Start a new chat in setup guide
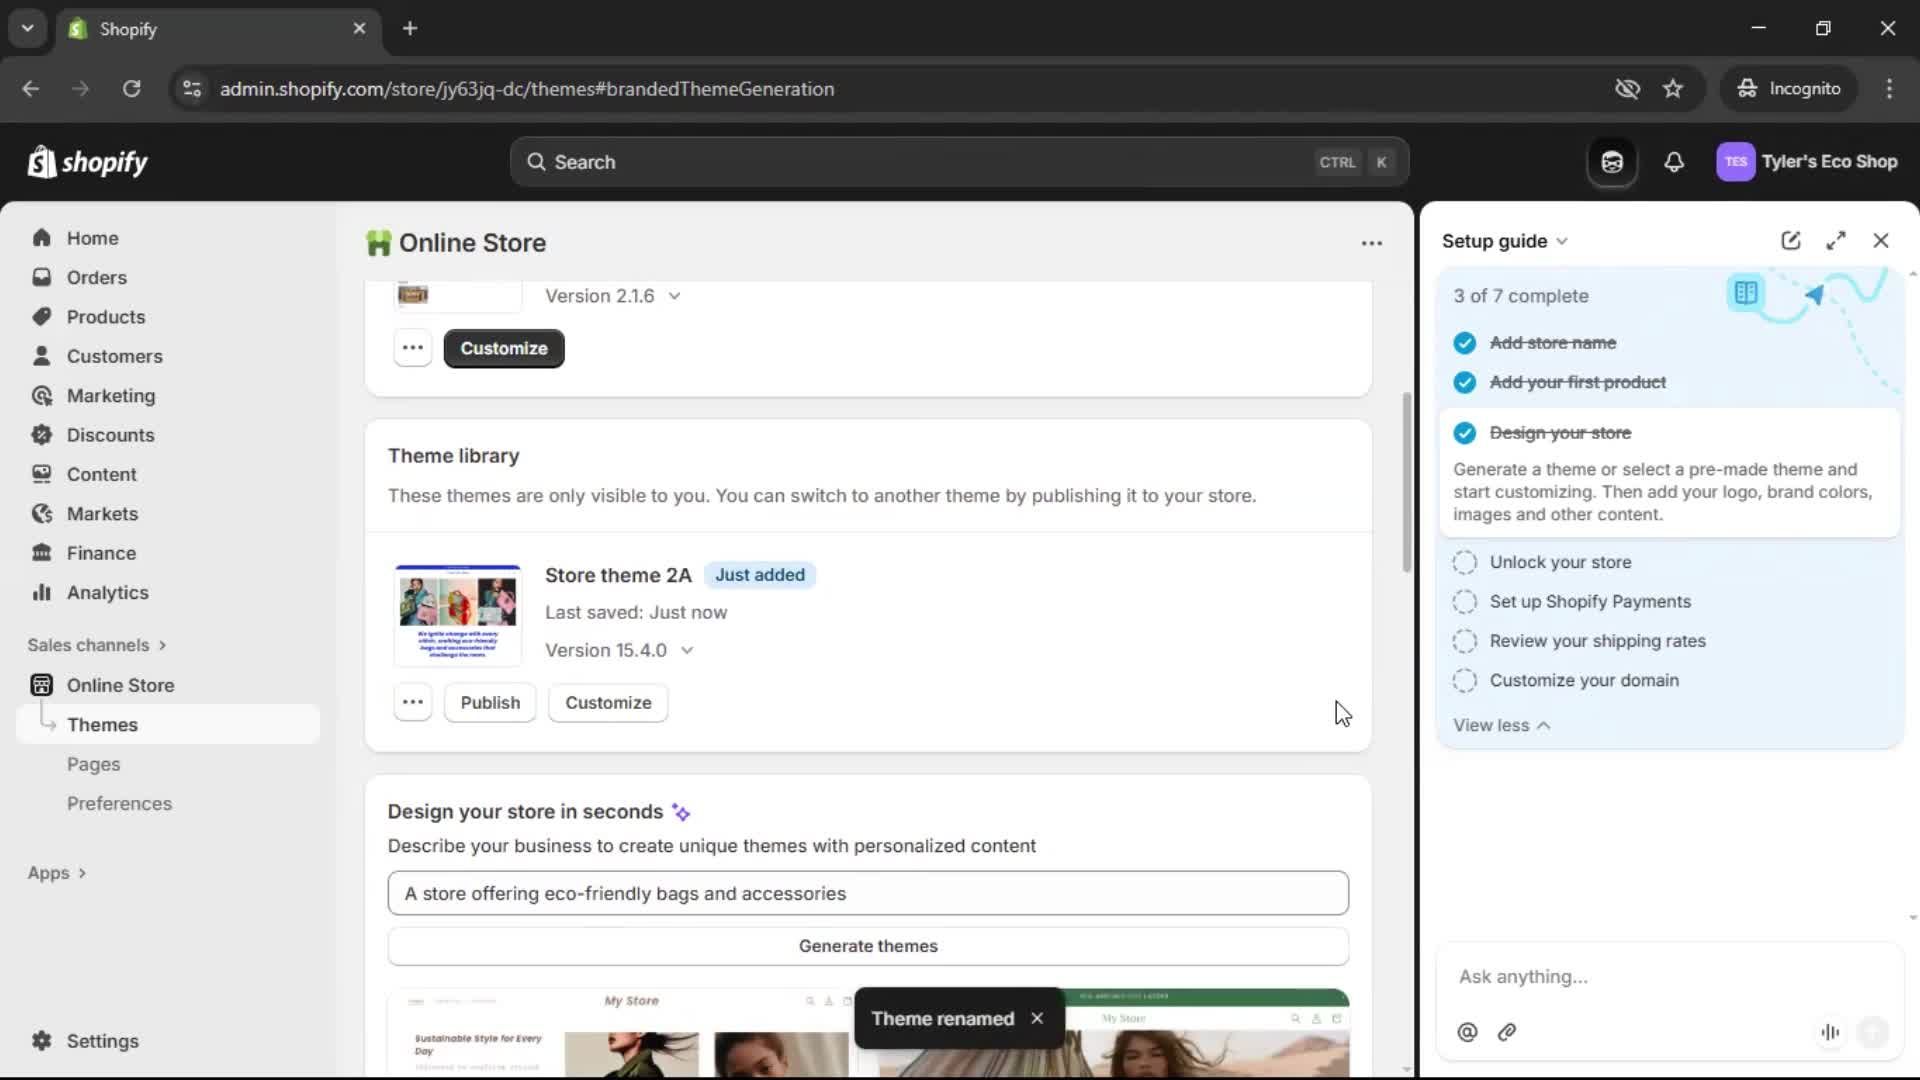1920x1080 pixels. tap(1790, 240)
